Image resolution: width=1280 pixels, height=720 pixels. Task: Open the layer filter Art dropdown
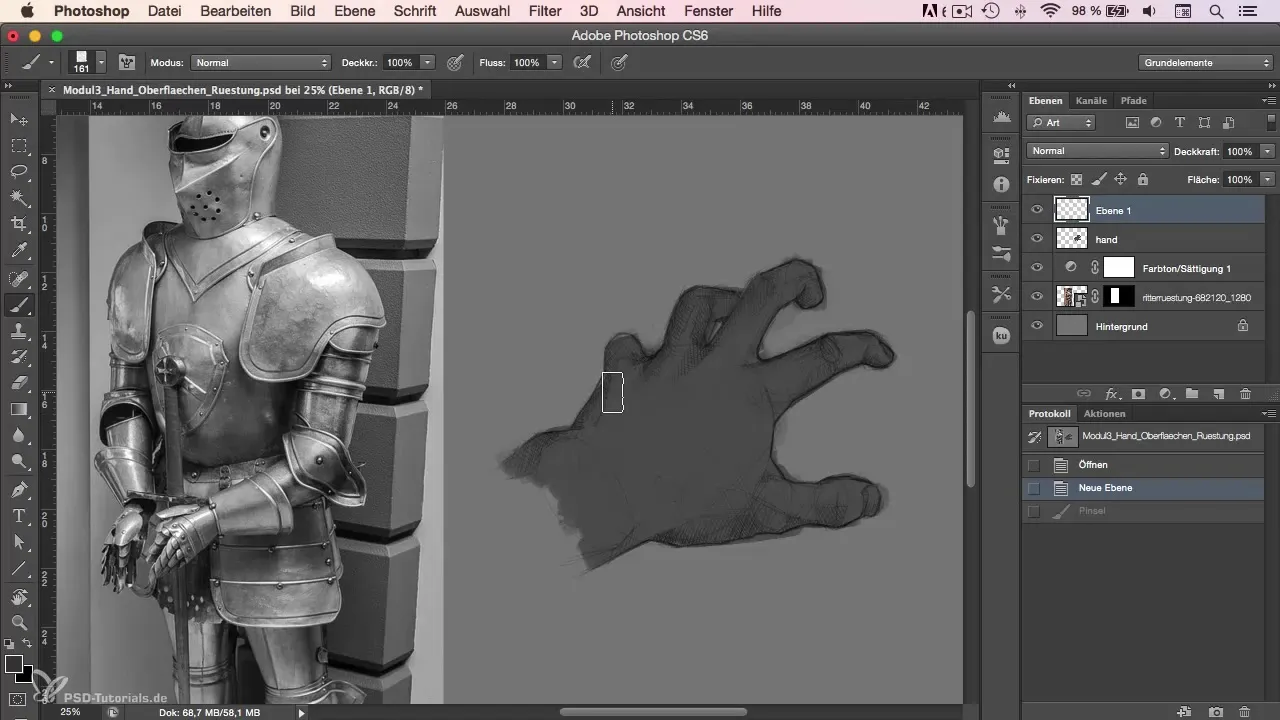click(1061, 122)
